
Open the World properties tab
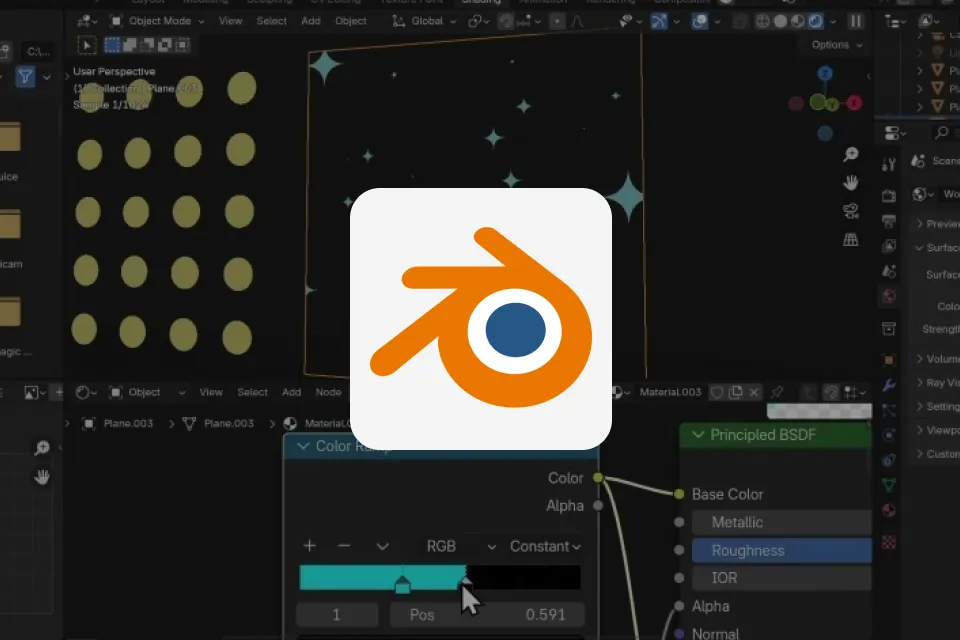889,296
